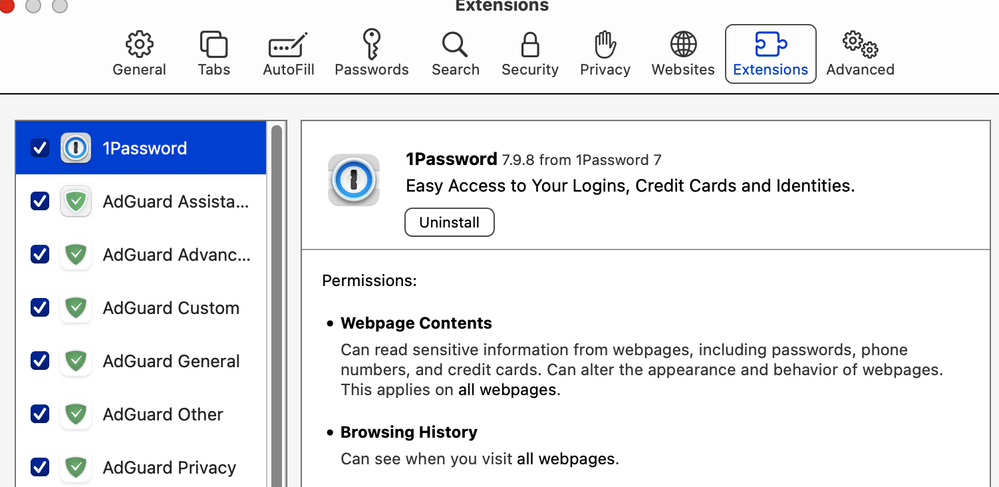Select the AdGuard Advanced list entry
Viewport: 999px width, 487px height.
(176, 255)
